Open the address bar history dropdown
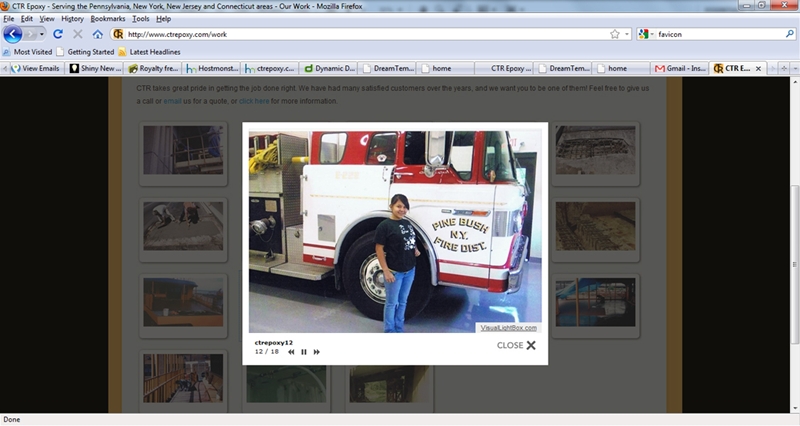Screen dimensions: 800x426 (627, 34)
